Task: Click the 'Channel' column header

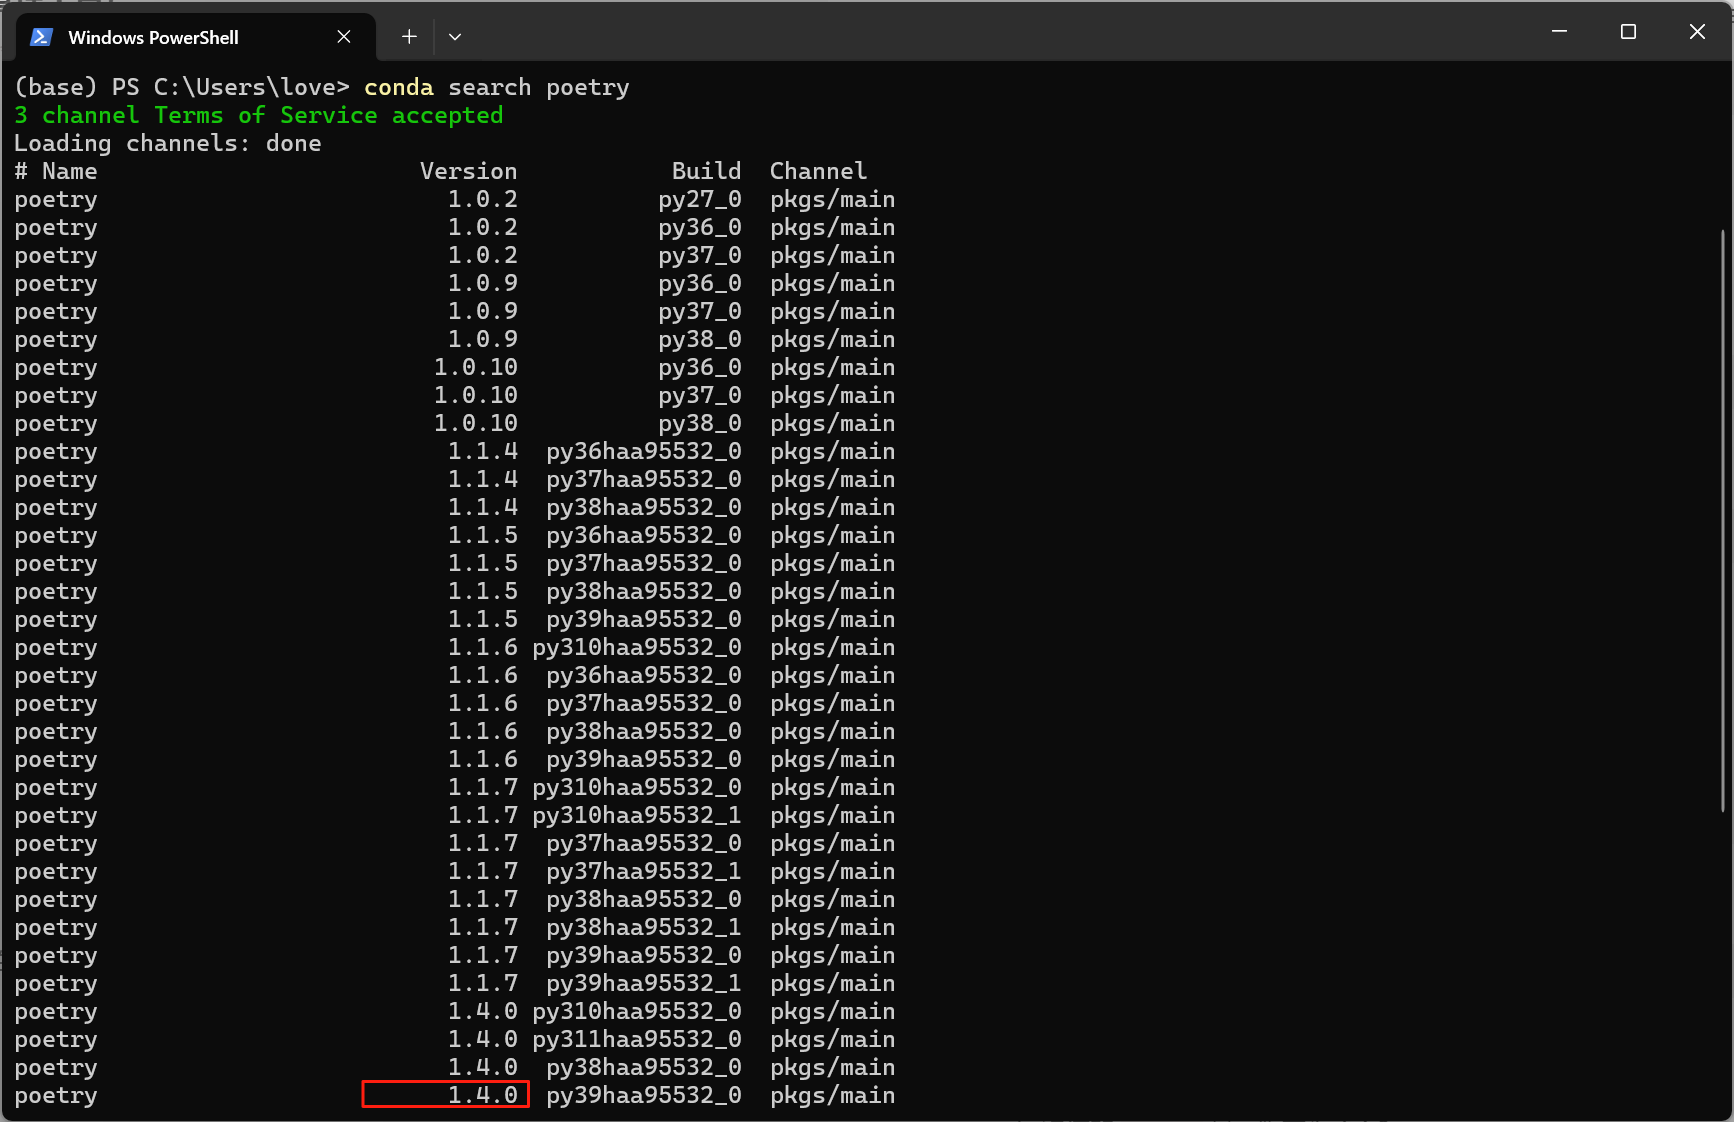Action: 819,172
